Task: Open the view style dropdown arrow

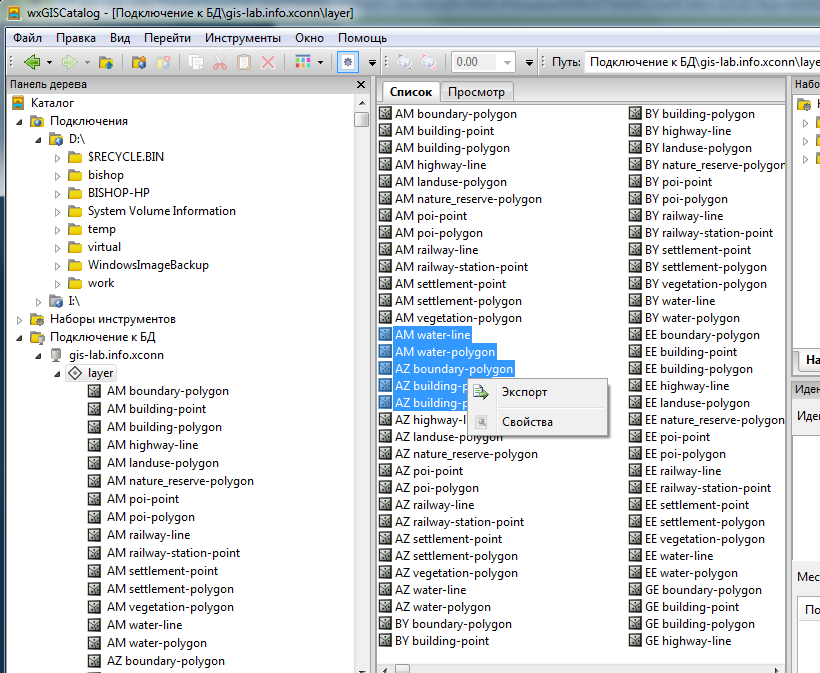Action: [x=320, y=63]
